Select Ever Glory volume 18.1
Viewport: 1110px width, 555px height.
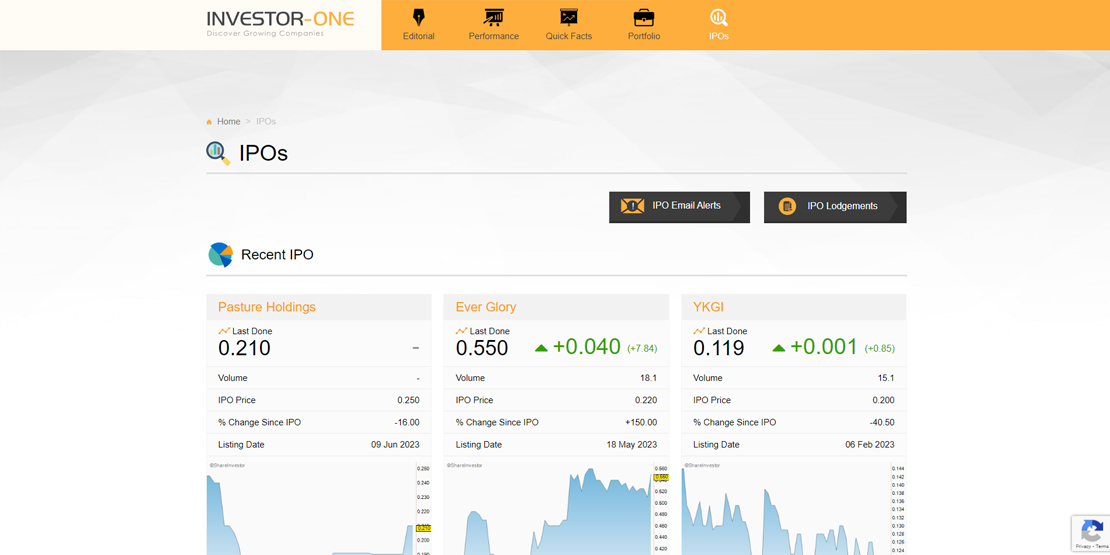[648, 378]
